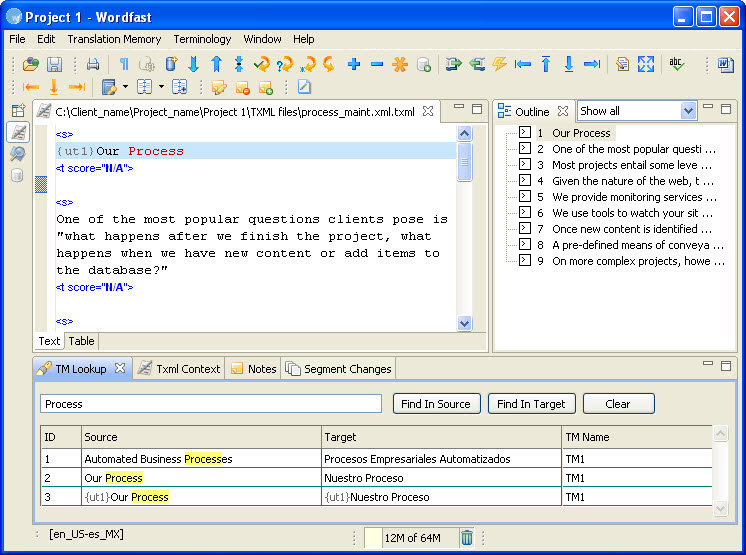The width and height of the screenshot is (746, 555).
Task: Expand outline item 1 Our Process
Action: point(525,132)
